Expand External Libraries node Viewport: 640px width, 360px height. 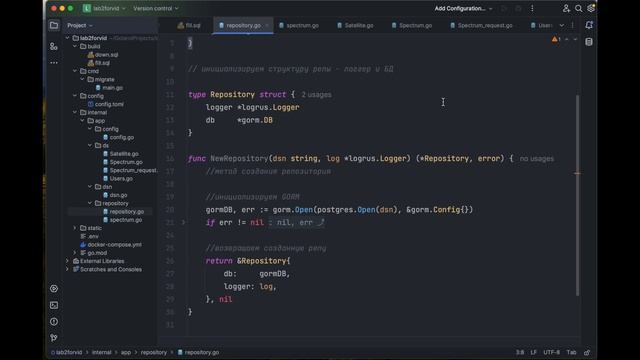click(x=68, y=261)
